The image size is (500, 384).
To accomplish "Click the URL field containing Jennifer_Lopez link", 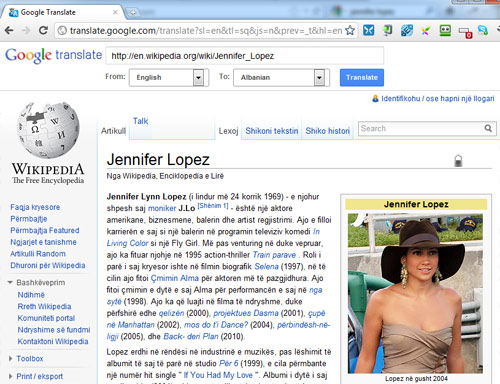I will click(244, 56).
